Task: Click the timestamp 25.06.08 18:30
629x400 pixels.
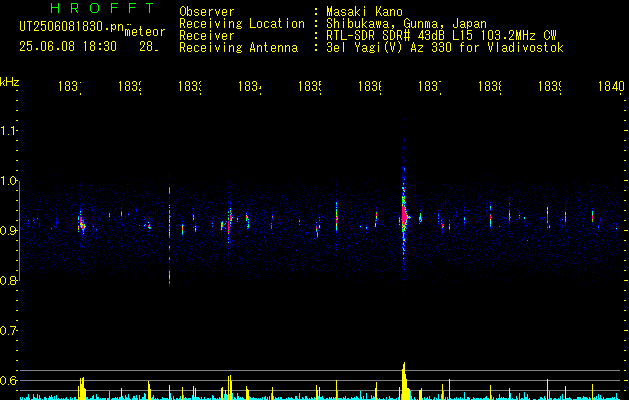Action: point(68,47)
